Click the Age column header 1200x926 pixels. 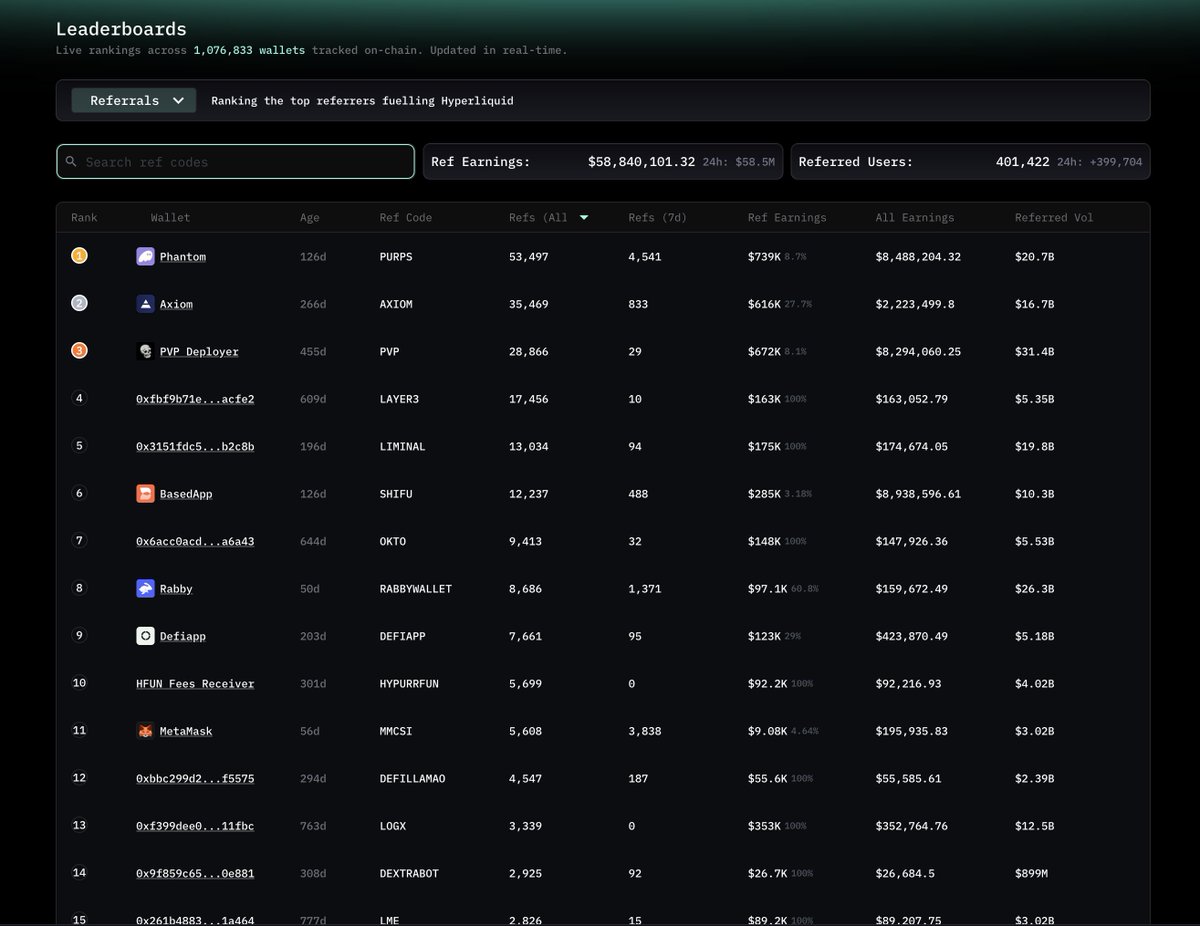tap(310, 217)
